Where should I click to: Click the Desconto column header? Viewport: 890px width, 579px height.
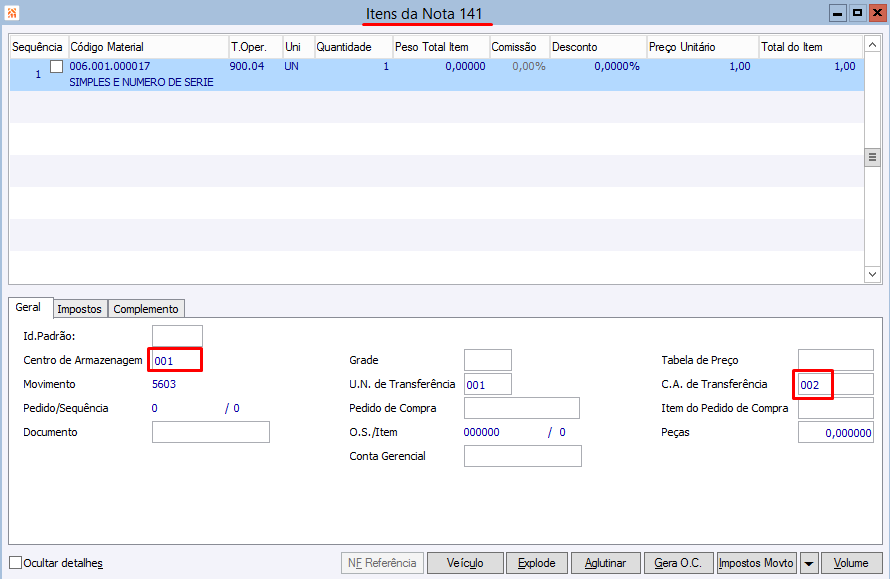(x=598, y=47)
